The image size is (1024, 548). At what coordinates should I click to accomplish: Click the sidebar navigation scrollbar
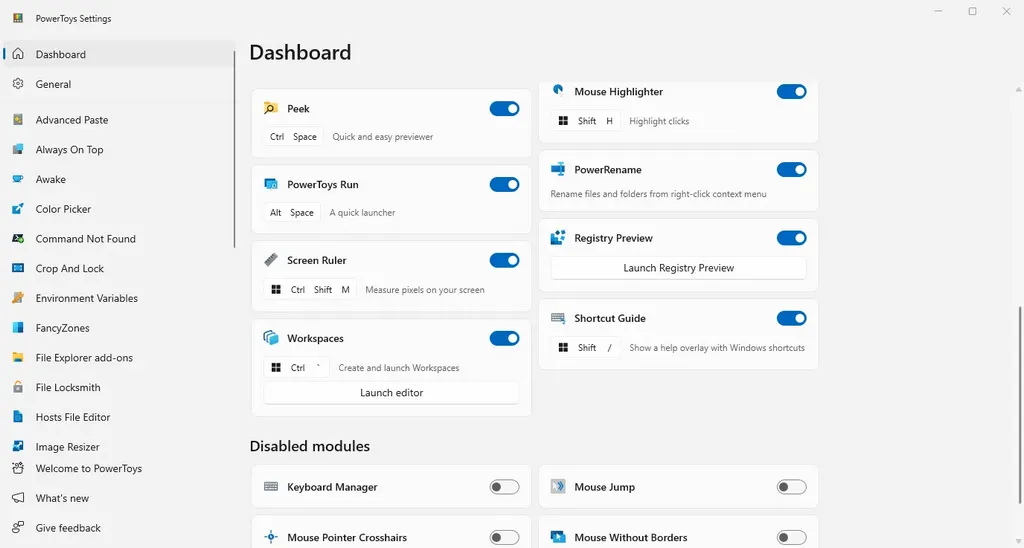234,149
